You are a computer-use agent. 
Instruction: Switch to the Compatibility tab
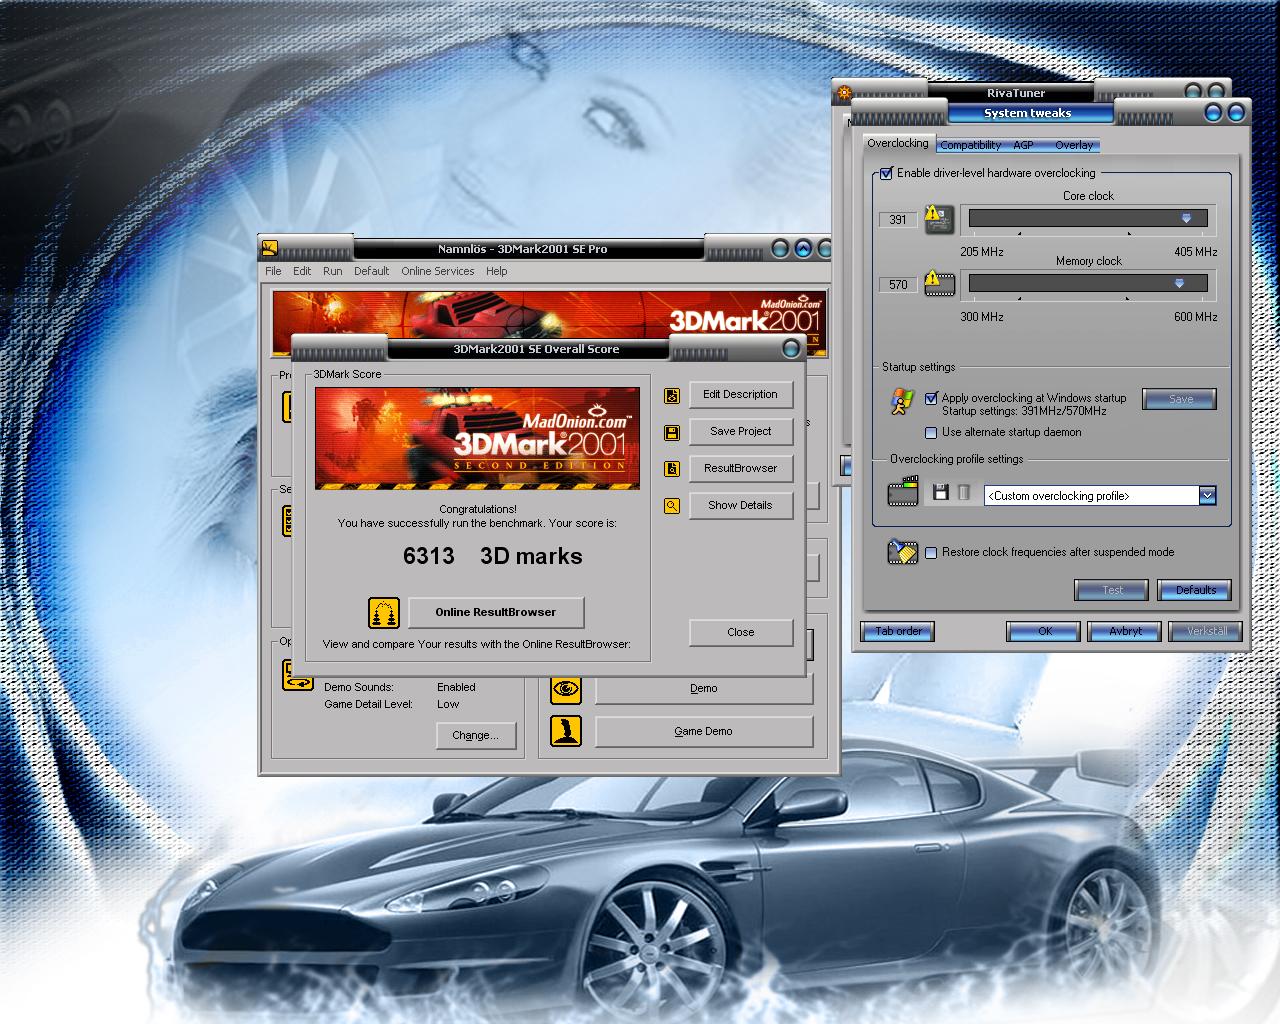pos(970,145)
